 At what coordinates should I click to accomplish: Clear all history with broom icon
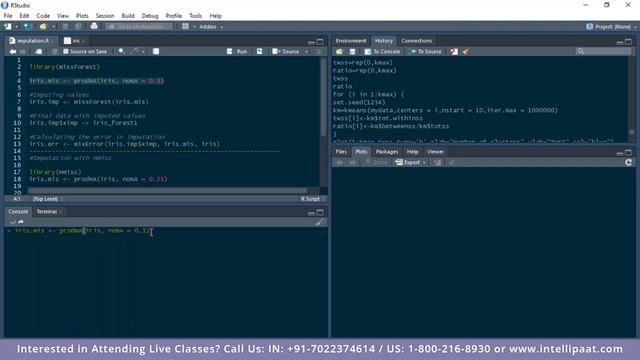point(466,51)
